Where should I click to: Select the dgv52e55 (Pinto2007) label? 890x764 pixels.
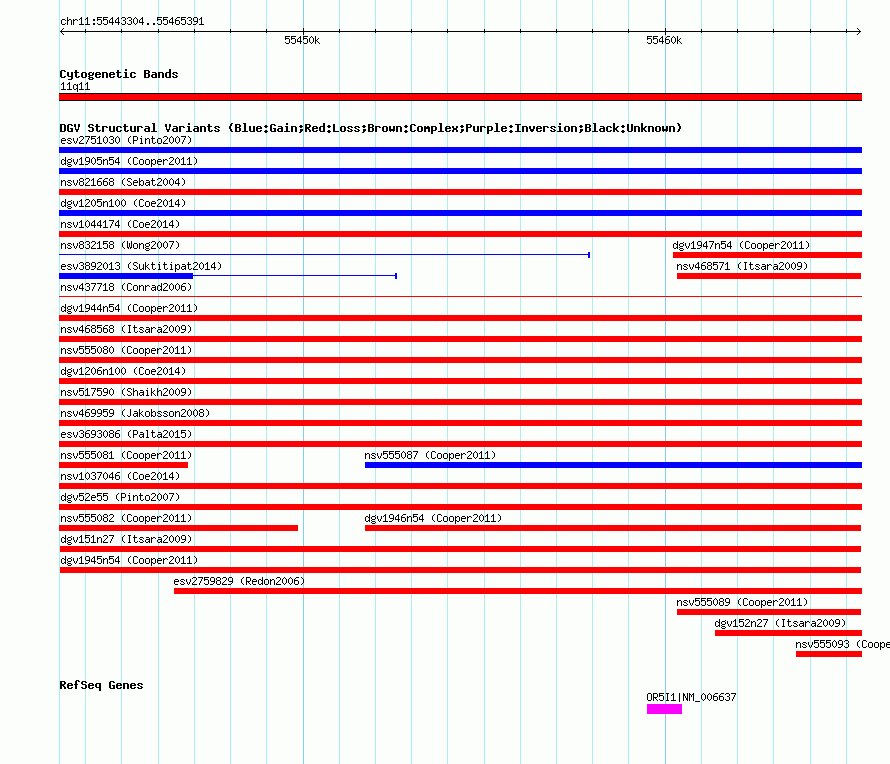point(120,497)
